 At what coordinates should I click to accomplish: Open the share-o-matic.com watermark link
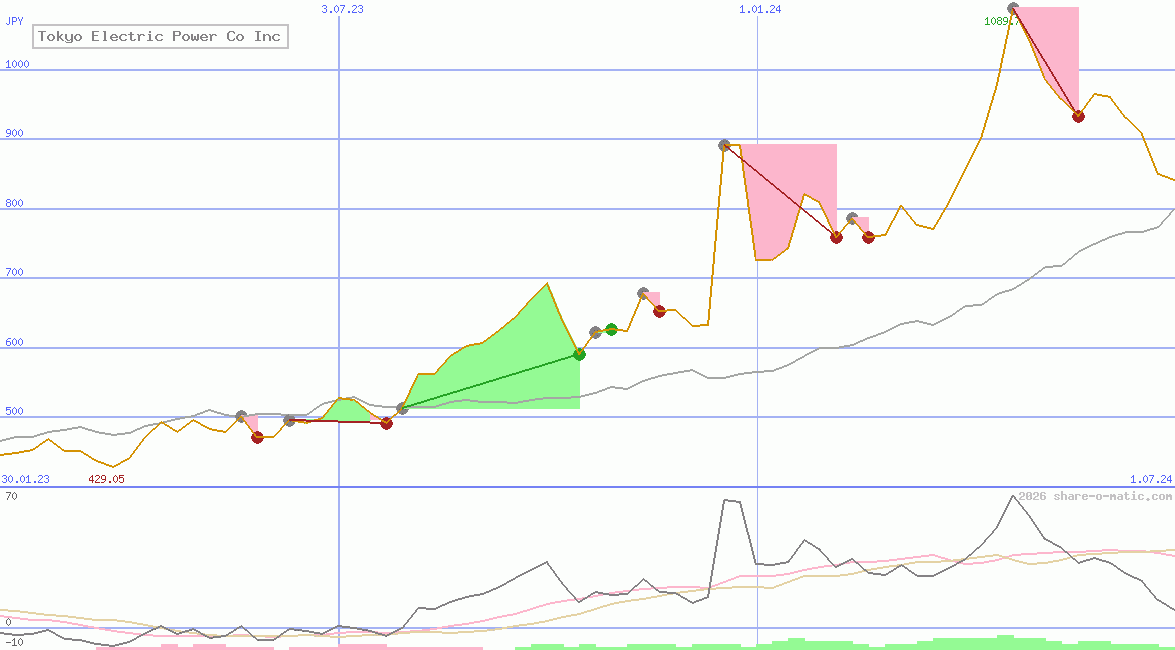pos(1095,496)
